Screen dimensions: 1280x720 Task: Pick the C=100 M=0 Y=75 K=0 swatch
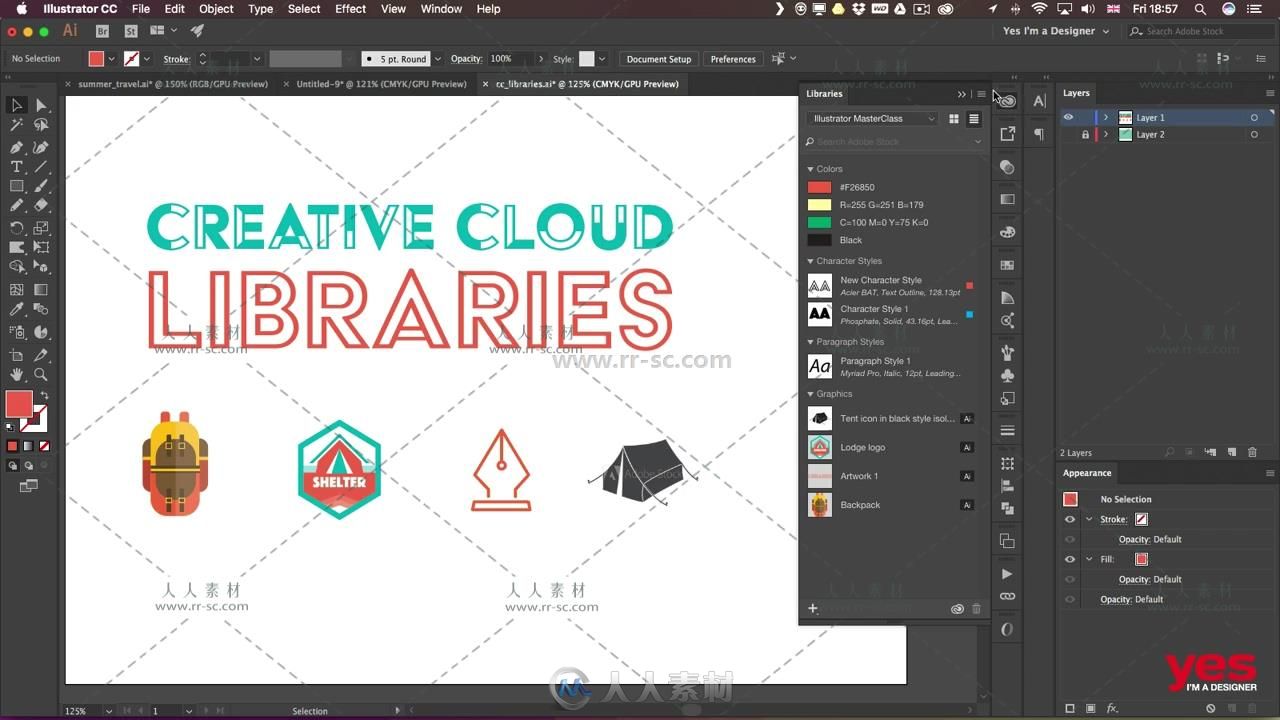(819, 222)
